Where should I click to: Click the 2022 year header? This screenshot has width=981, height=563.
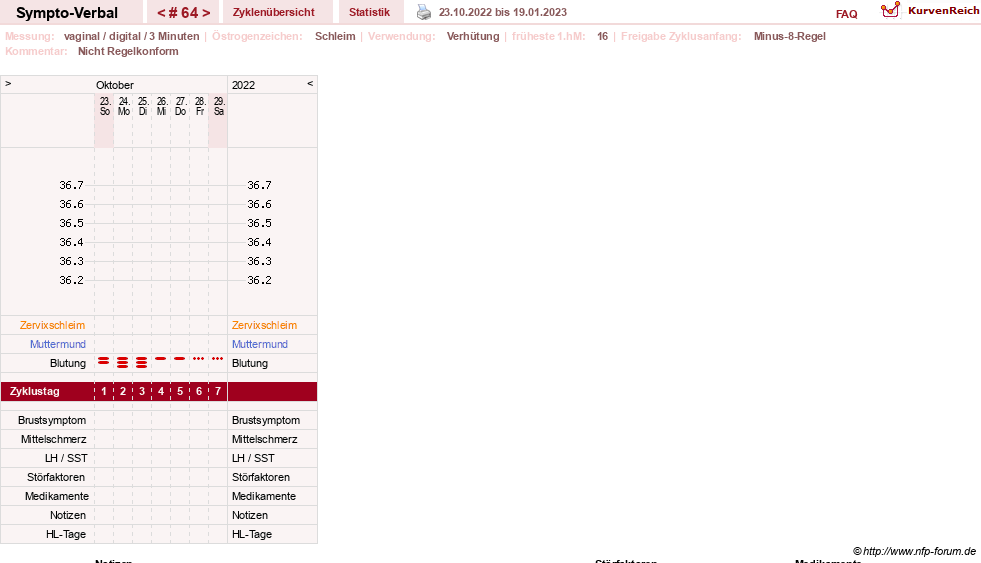pyautogui.click(x=243, y=85)
